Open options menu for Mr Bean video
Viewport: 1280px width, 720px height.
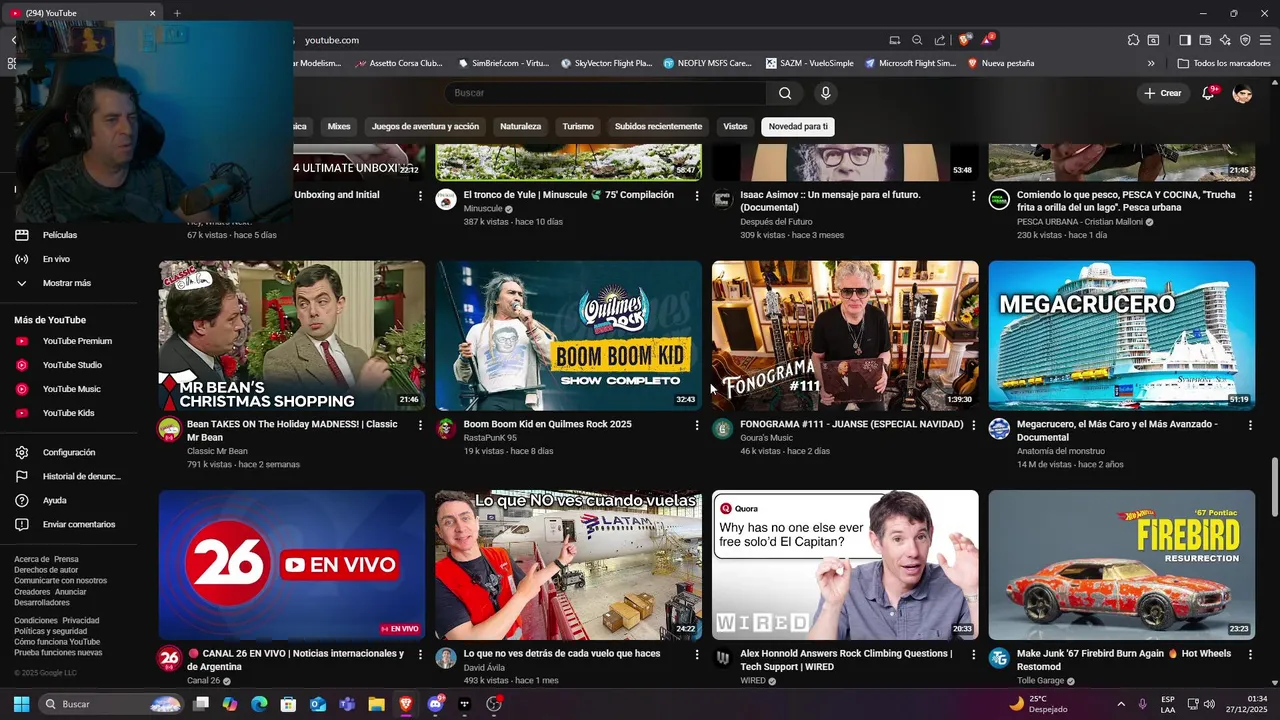tap(420, 425)
